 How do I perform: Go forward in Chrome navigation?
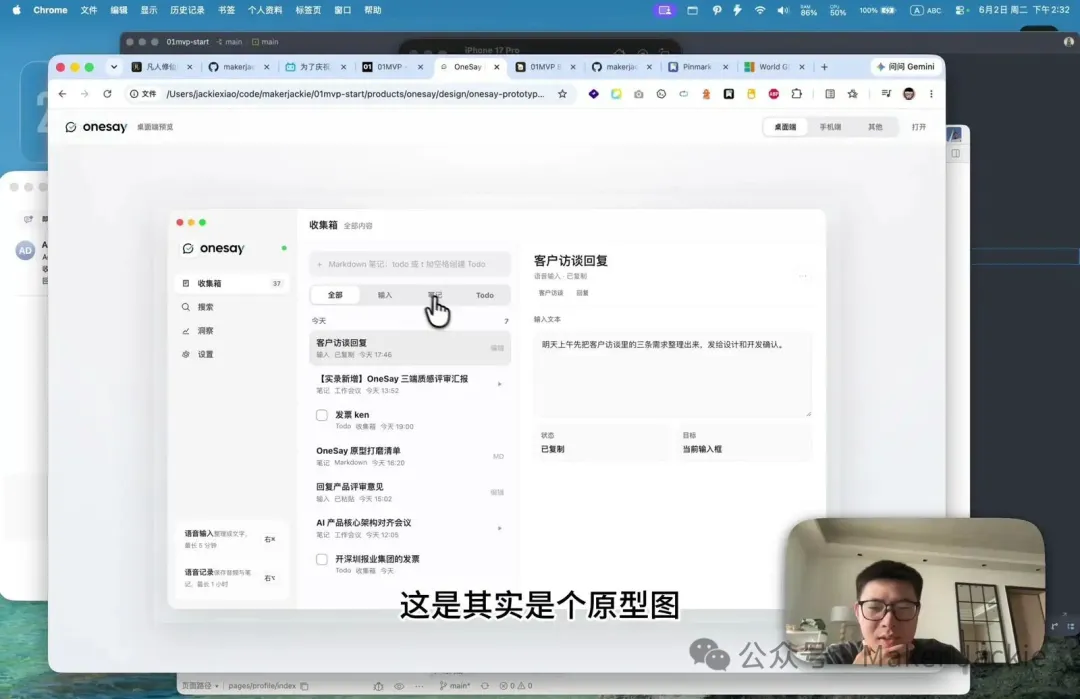[85, 94]
